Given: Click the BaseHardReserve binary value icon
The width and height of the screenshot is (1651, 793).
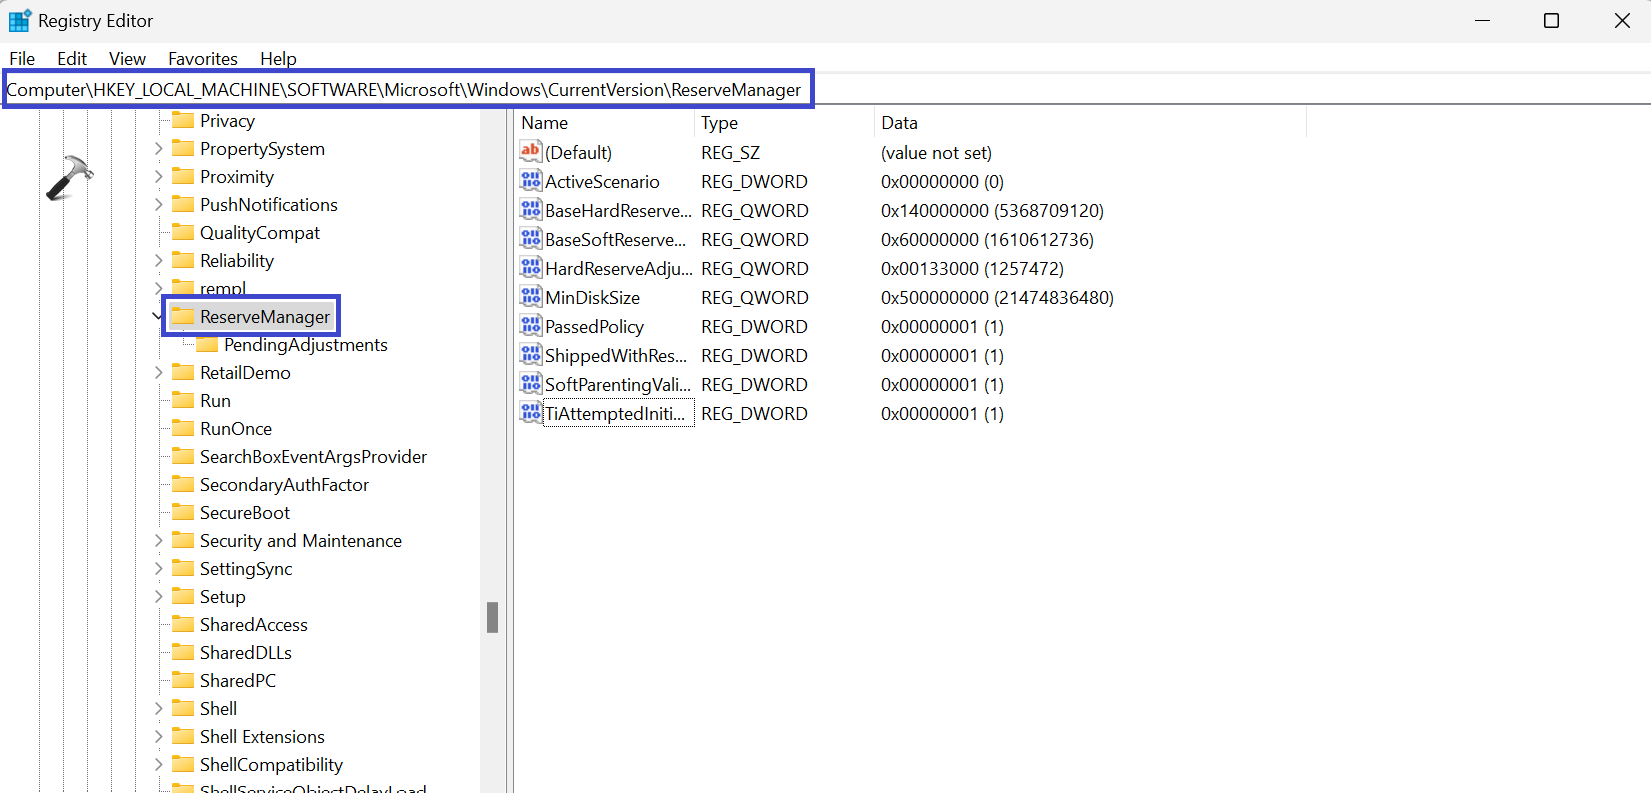Looking at the screenshot, I should tap(530, 210).
